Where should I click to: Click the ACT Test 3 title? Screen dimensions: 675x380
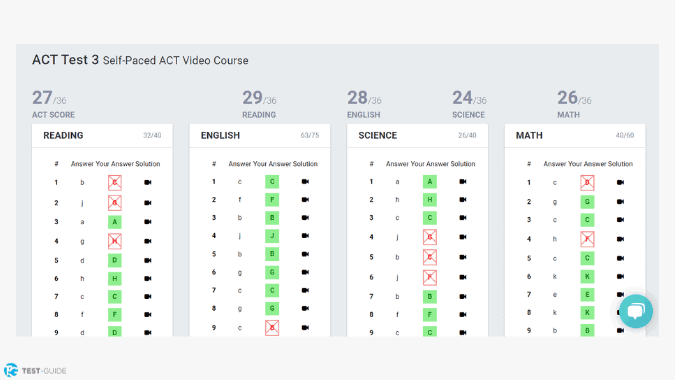coord(65,60)
